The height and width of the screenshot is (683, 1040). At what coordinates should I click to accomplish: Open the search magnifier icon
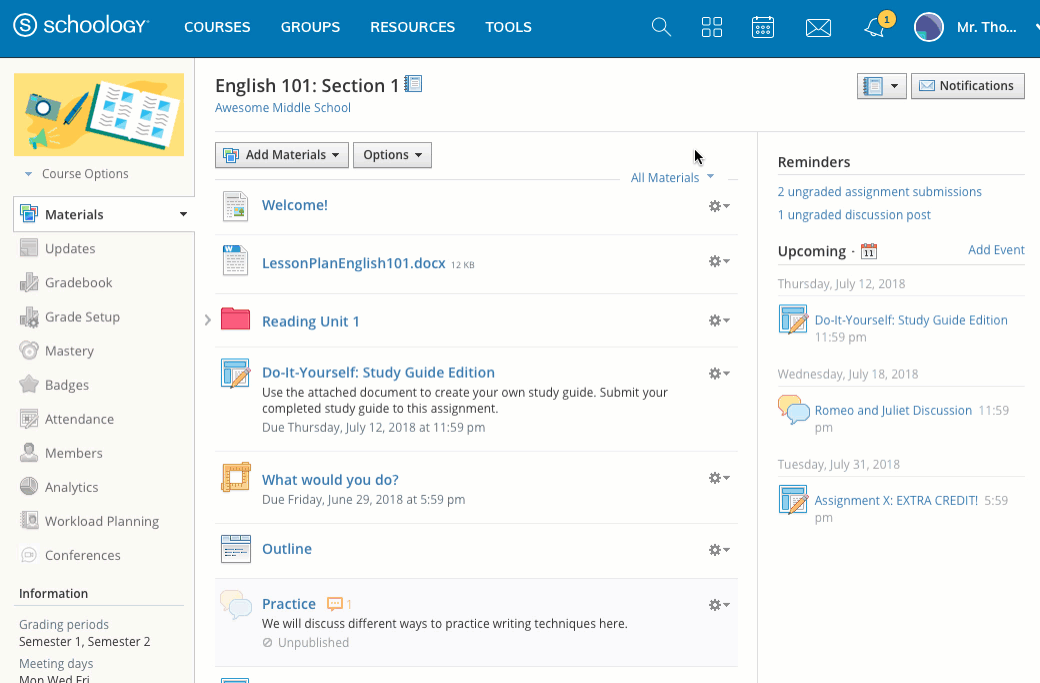click(x=661, y=27)
